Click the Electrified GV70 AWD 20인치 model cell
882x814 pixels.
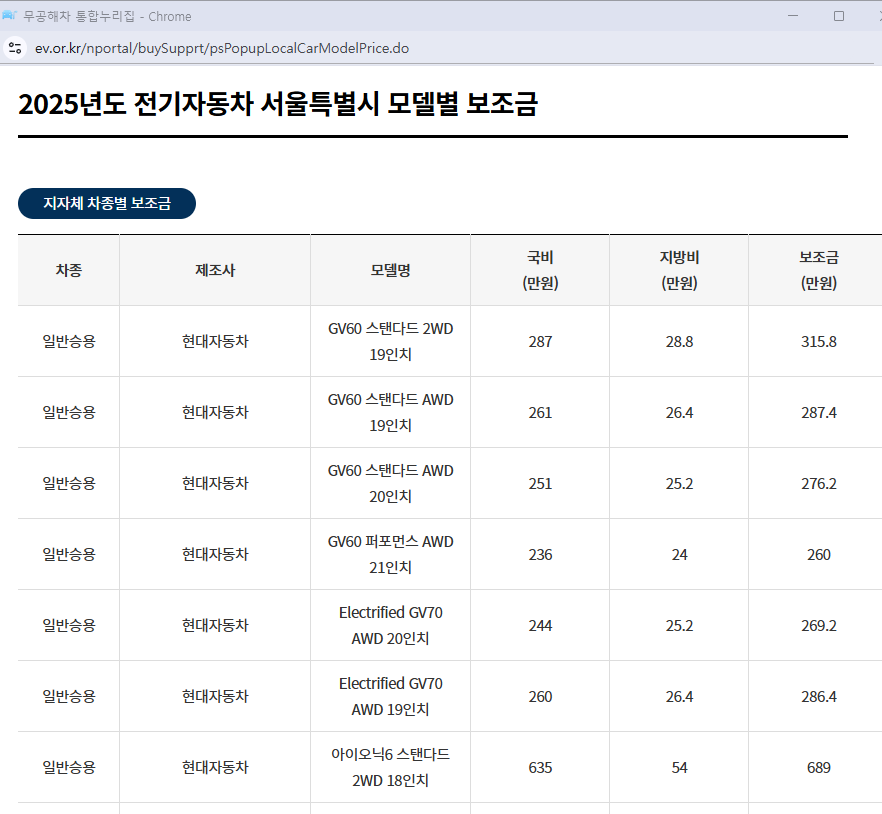[389, 625]
